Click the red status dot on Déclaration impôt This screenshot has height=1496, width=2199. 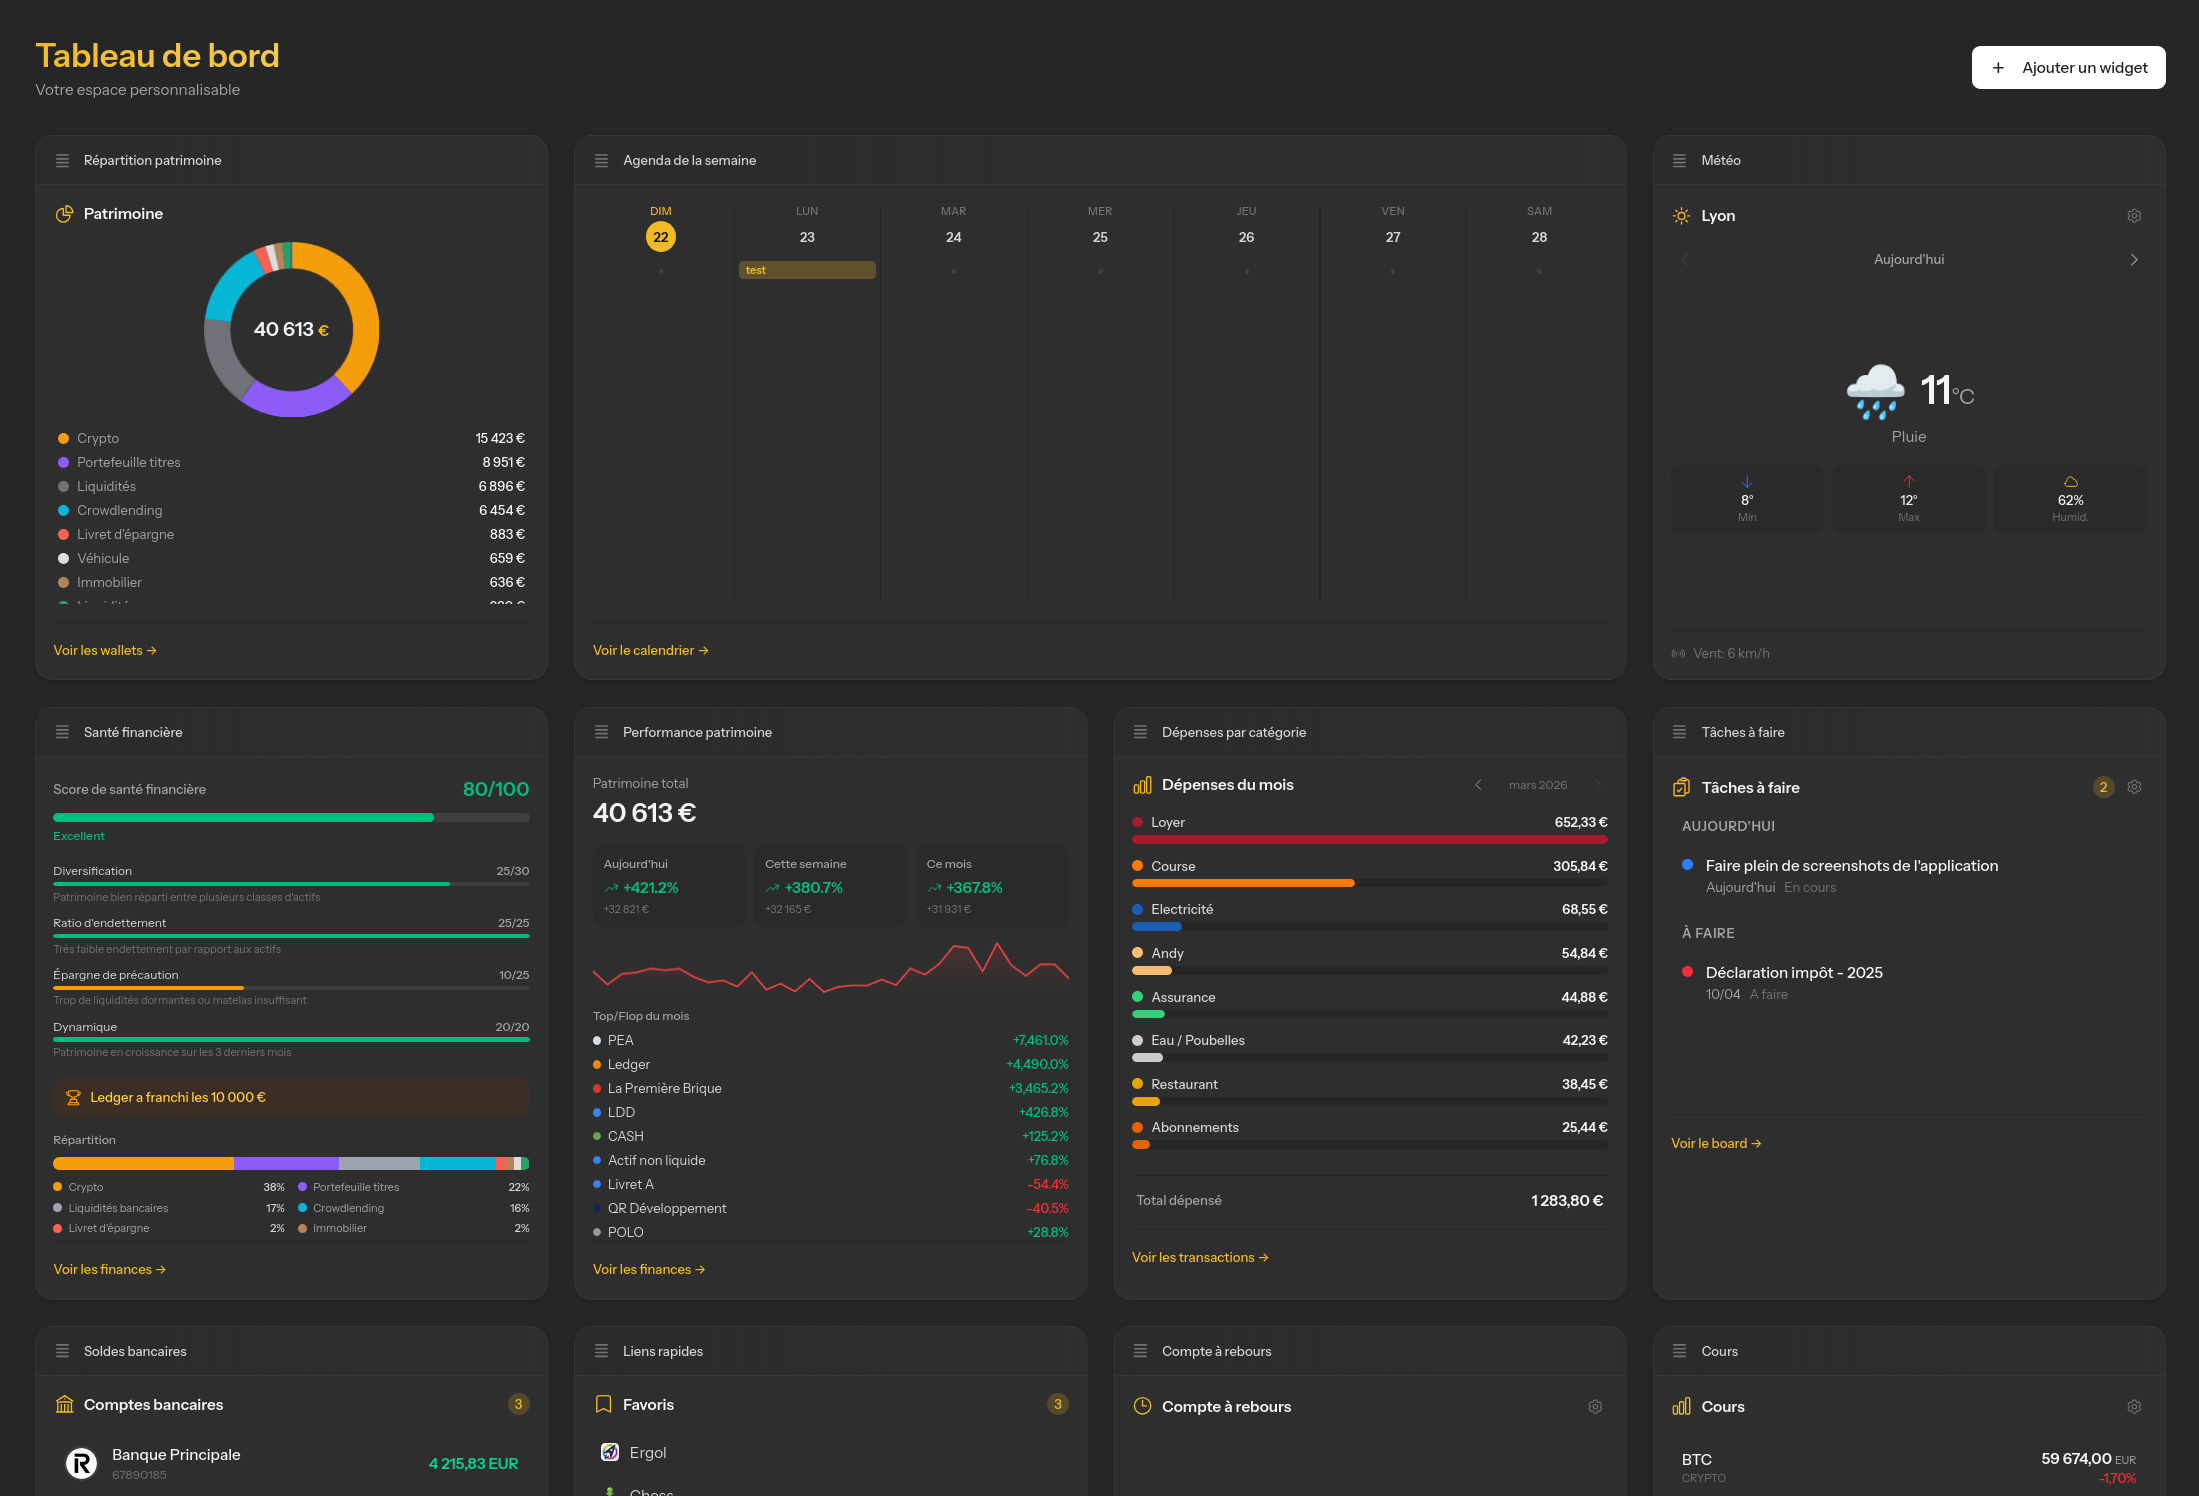[1688, 971]
